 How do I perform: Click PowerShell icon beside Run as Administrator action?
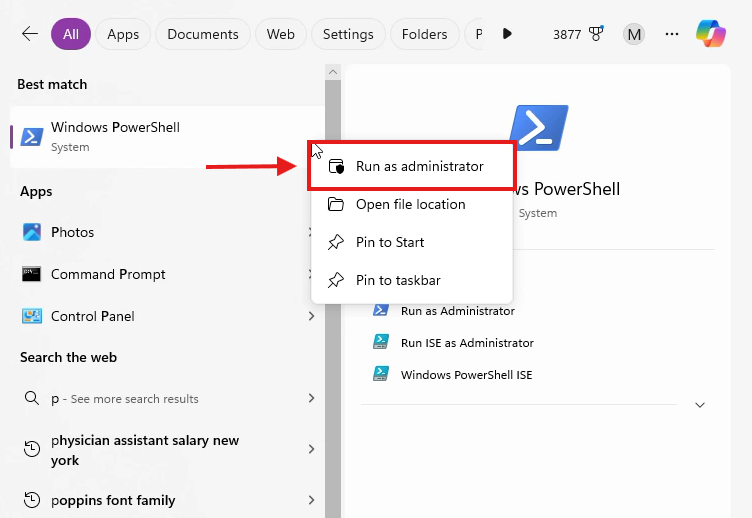(x=381, y=310)
